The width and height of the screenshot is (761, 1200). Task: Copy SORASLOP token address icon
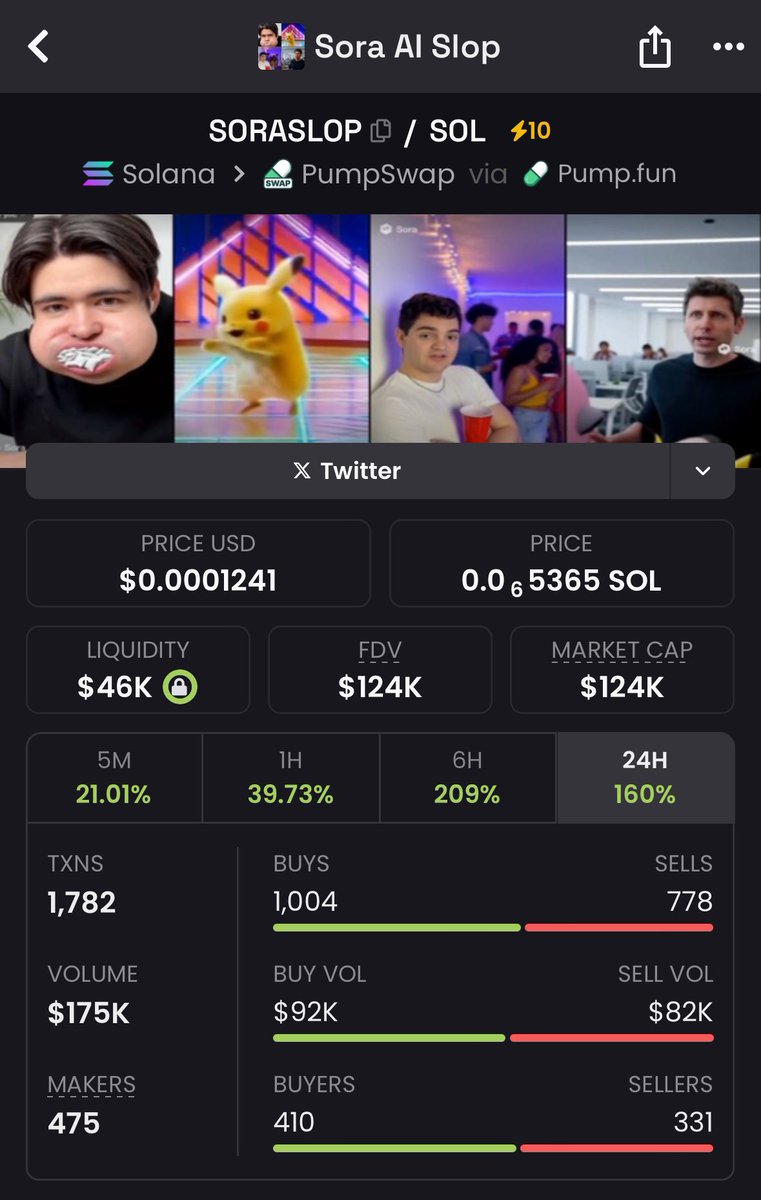pyautogui.click(x=380, y=131)
